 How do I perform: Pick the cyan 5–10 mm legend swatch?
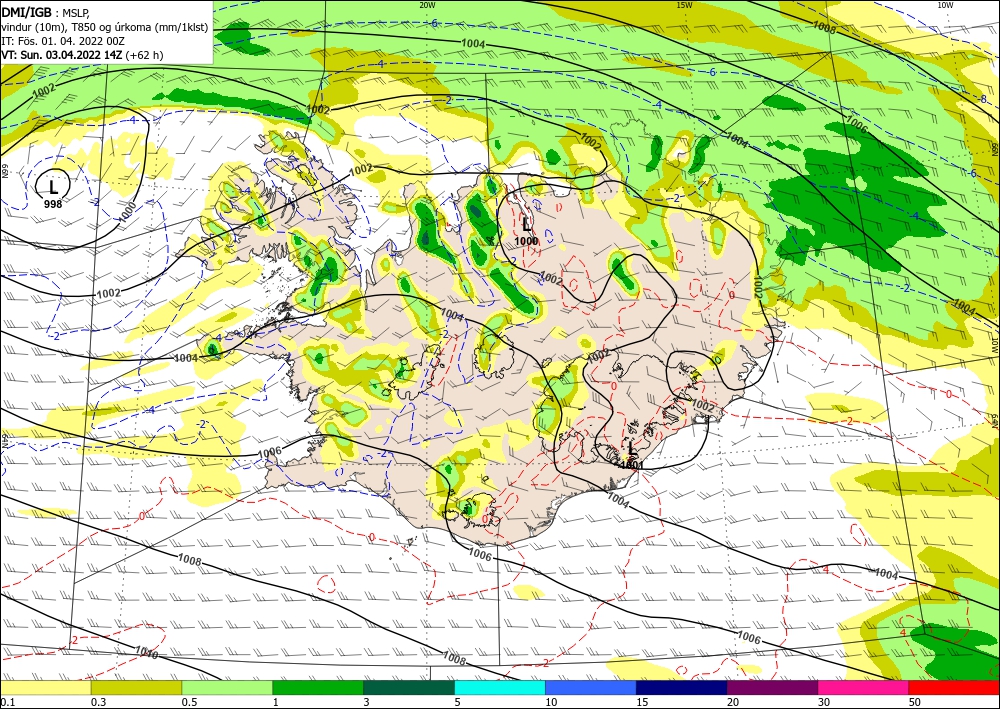[500, 688]
